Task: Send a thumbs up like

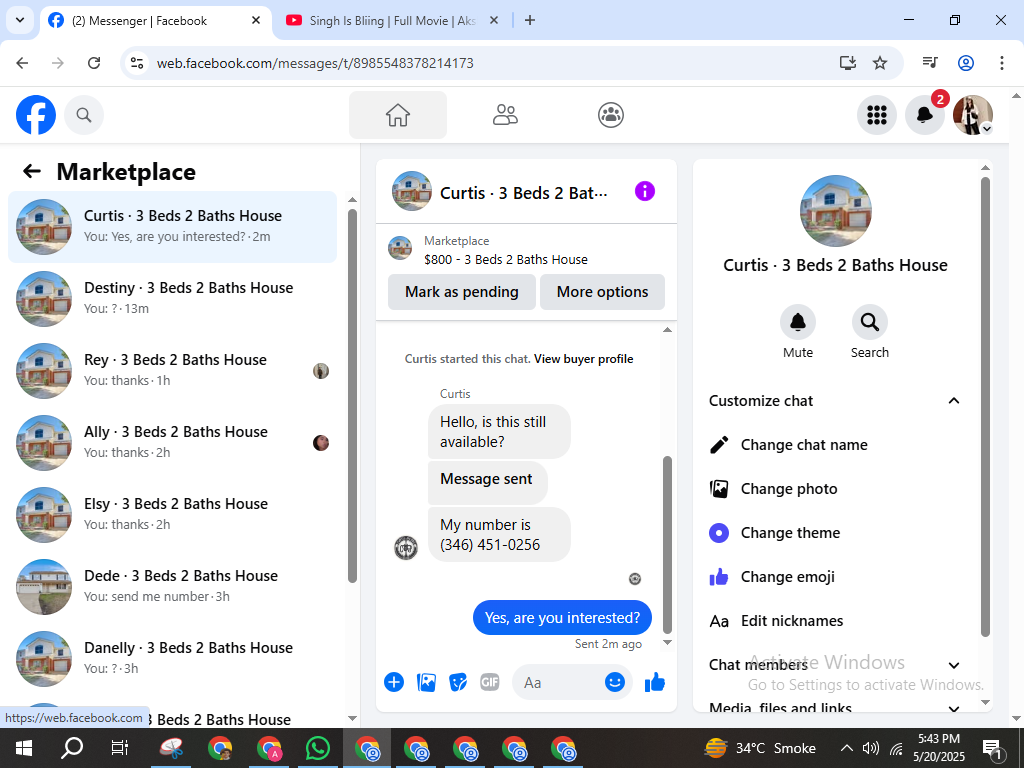Action: [654, 682]
